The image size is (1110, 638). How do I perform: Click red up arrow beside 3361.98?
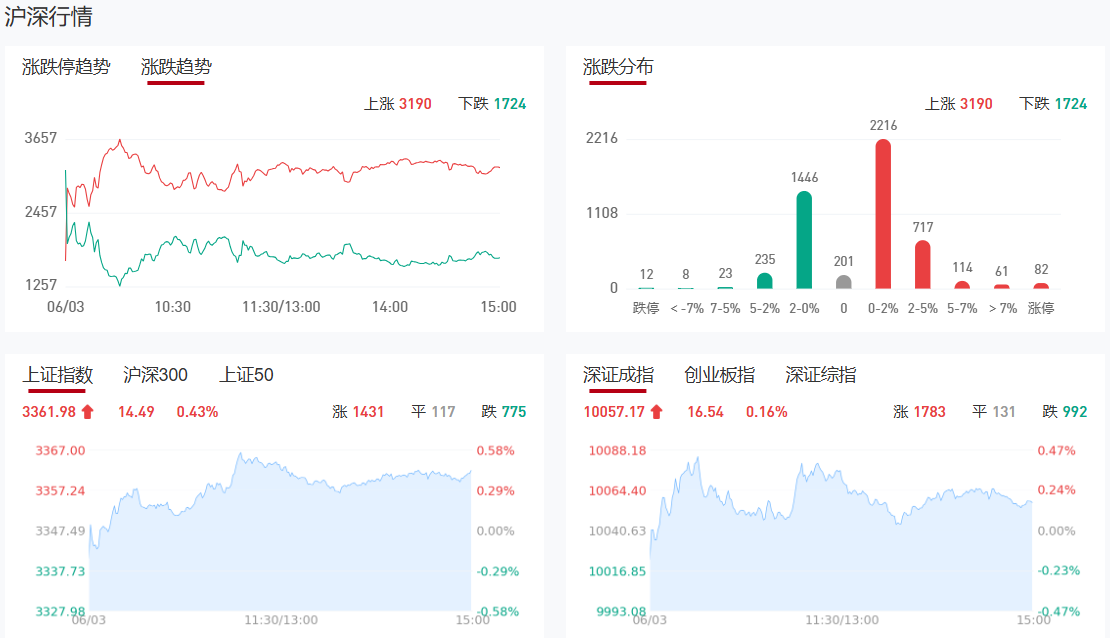87,411
